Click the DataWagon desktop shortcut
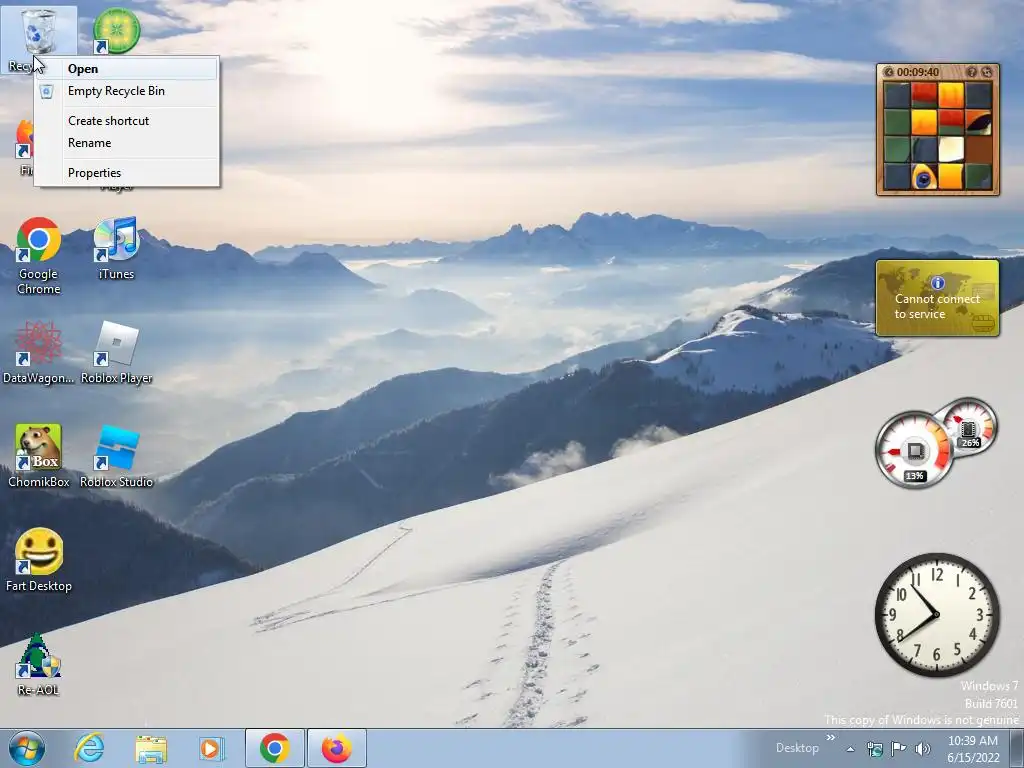The height and width of the screenshot is (768, 1024). tap(39, 352)
